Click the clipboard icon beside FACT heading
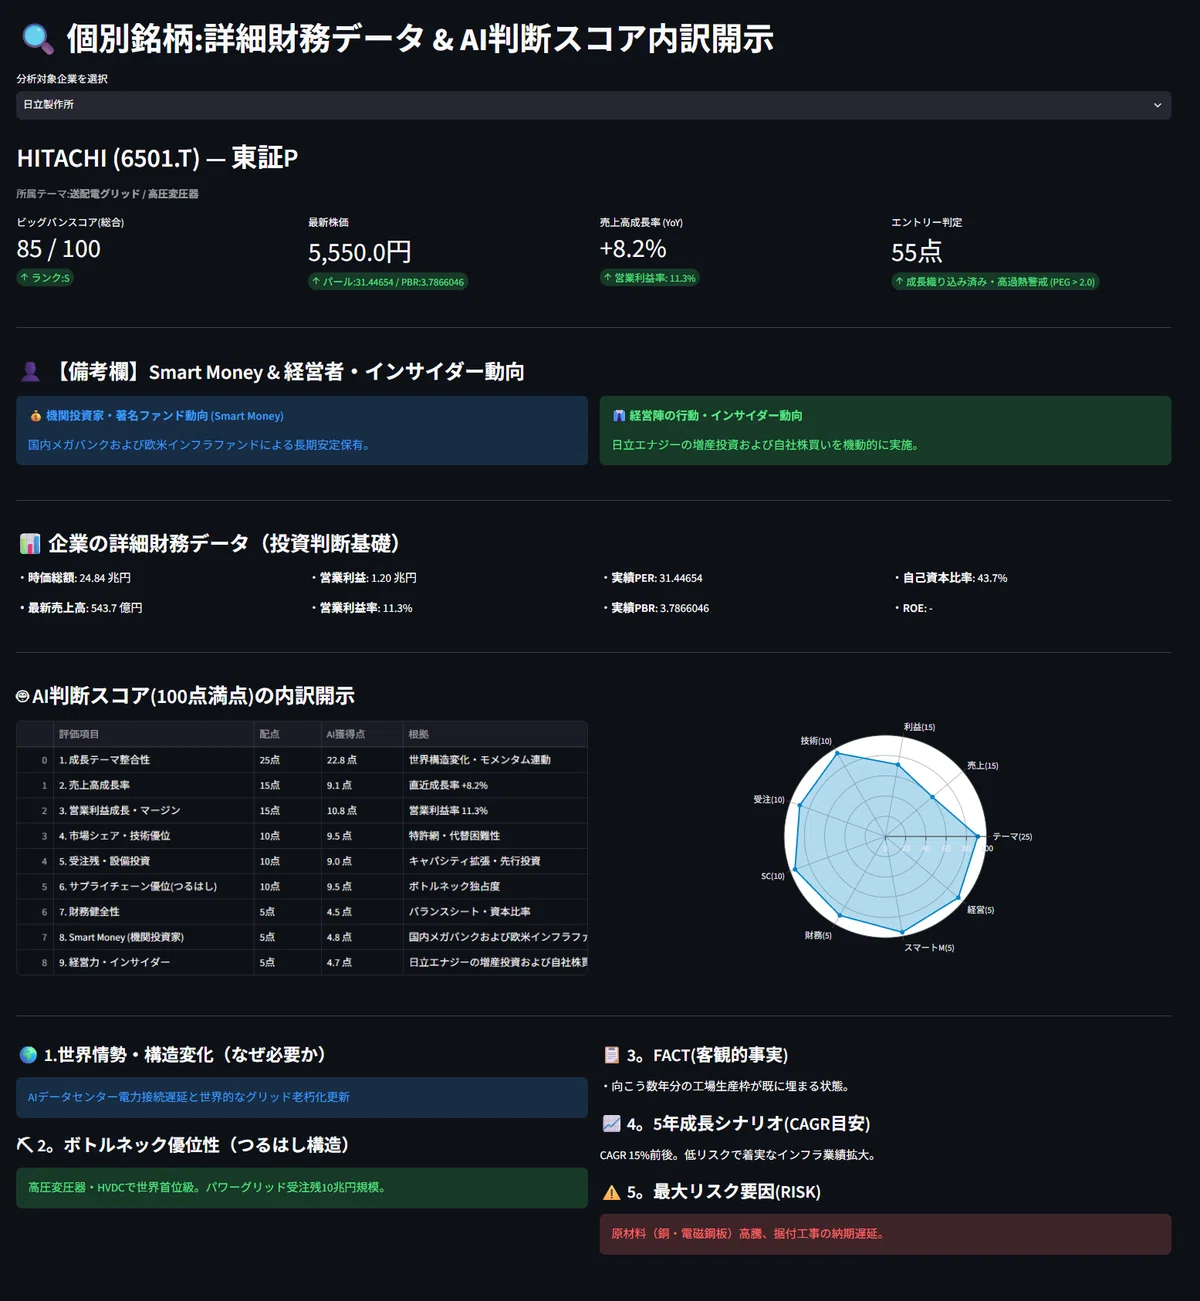 (x=611, y=1055)
